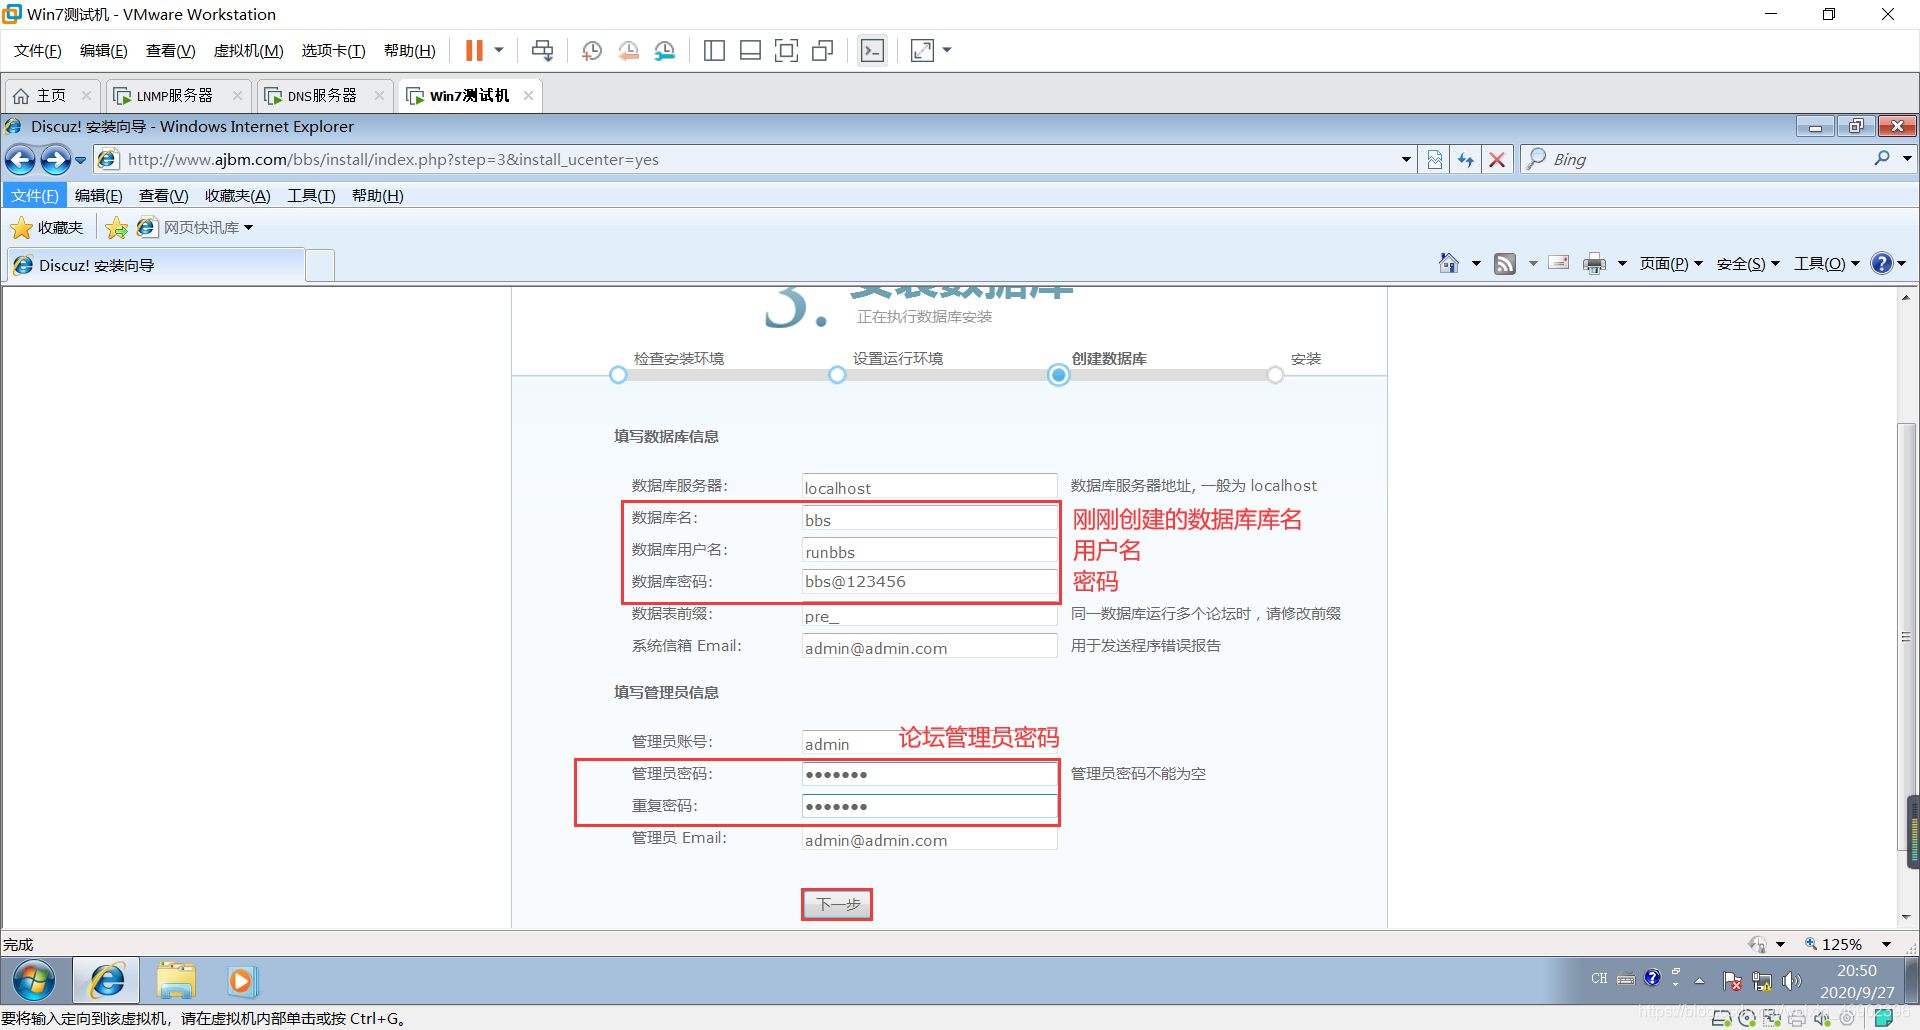Switch to the DNS服务器 tab

point(322,95)
